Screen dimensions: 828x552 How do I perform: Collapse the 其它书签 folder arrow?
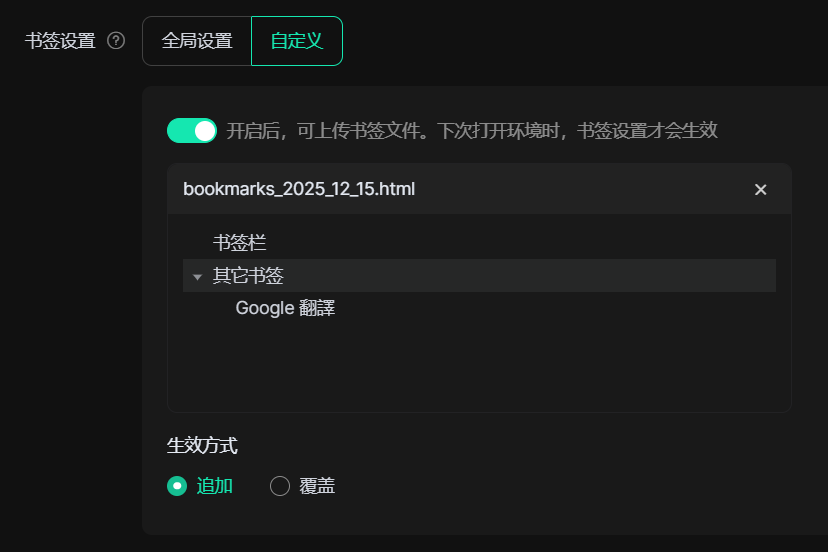[198, 277]
